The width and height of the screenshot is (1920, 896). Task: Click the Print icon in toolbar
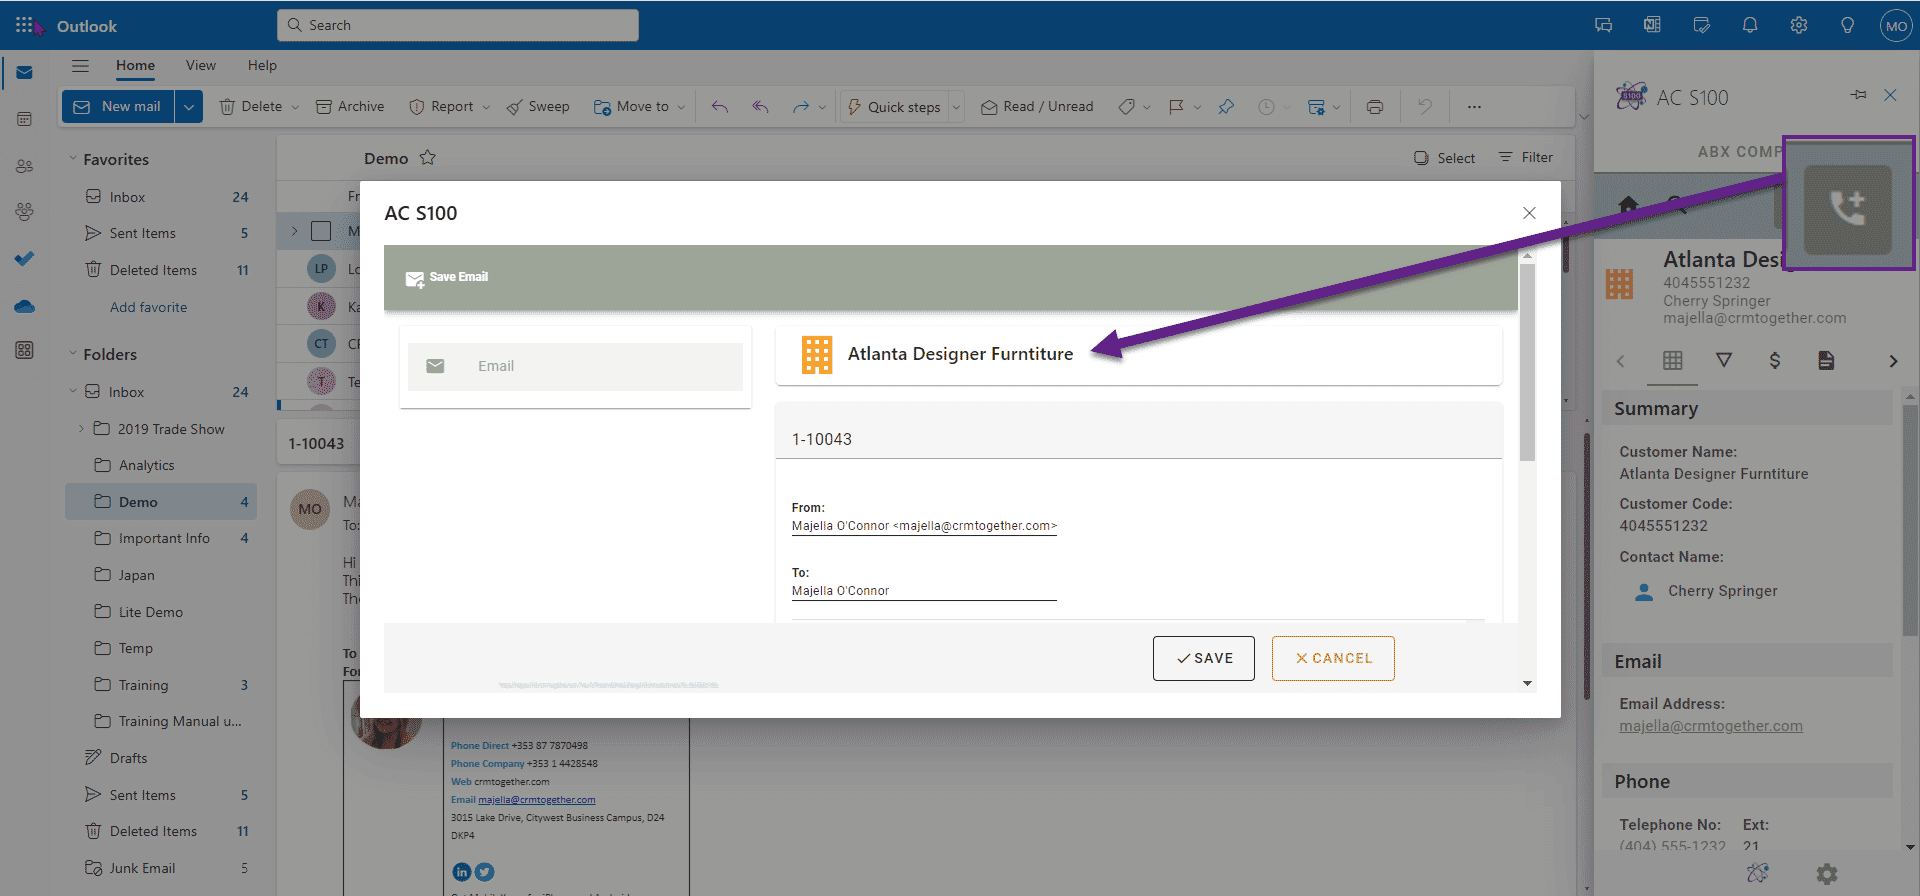[x=1375, y=107]
